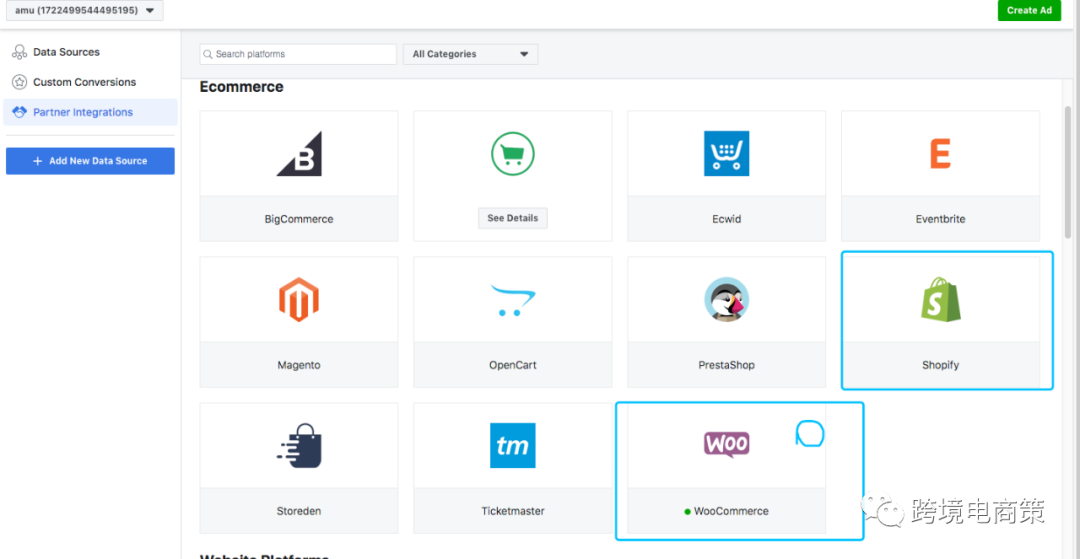
Task: Click the BigCommerce label
Action: (299, 219)
